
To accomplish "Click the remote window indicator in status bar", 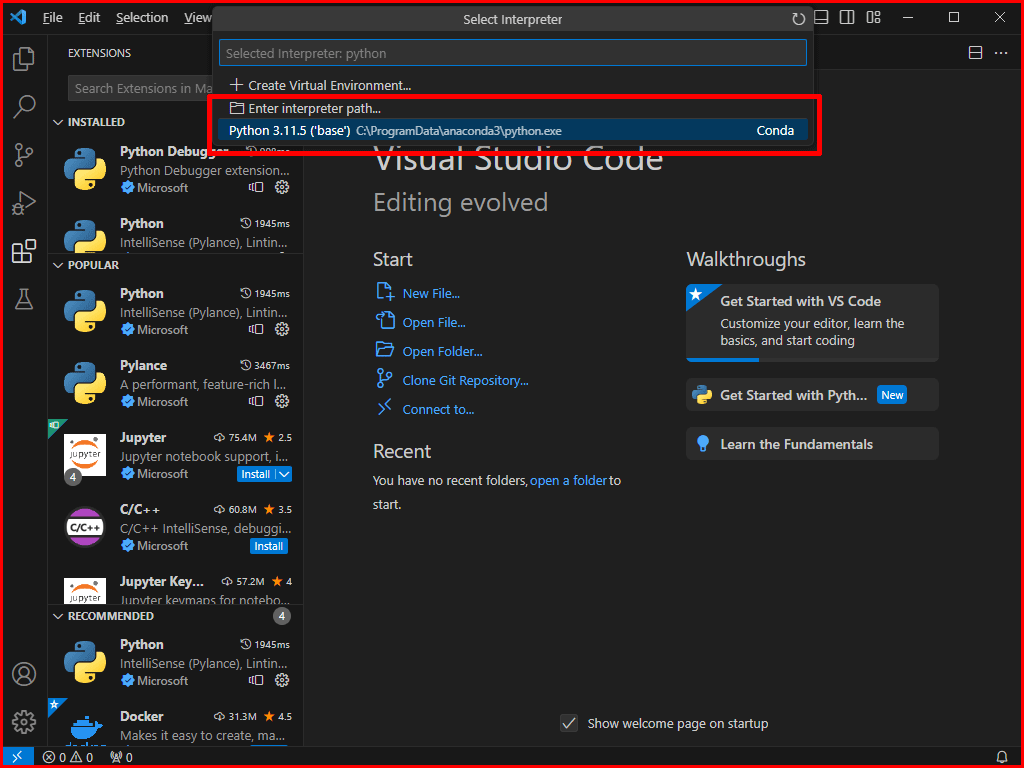I will point(18,757).
